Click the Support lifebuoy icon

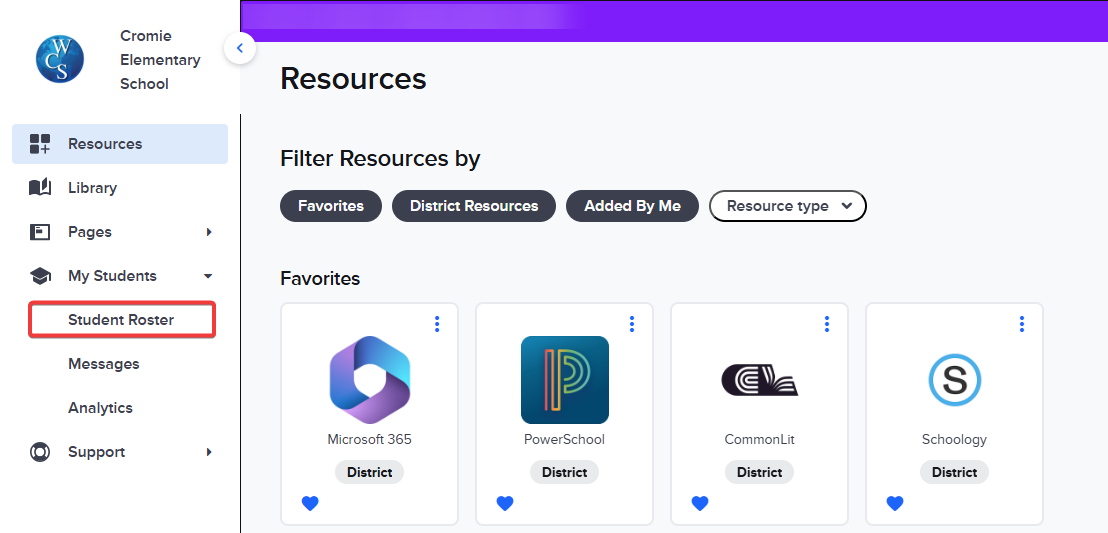tap(40, 452)
